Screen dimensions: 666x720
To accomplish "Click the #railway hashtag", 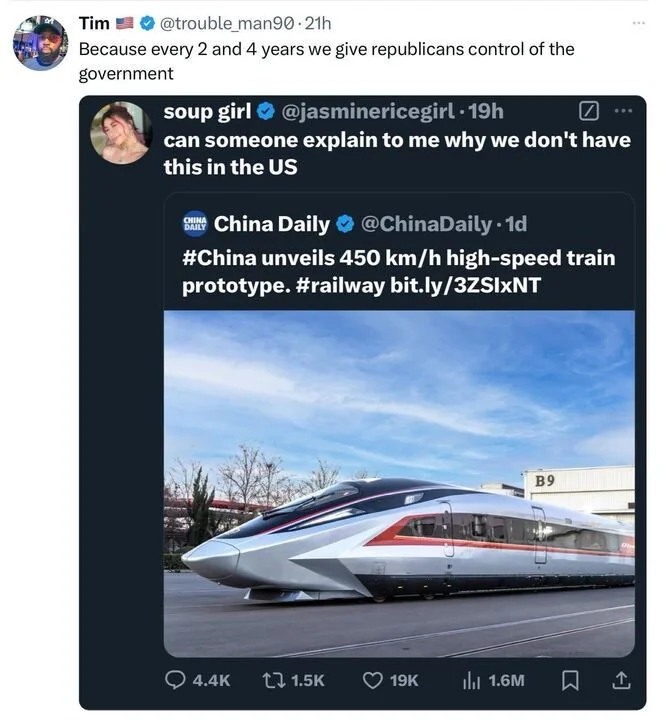I will tap(340, 285).
